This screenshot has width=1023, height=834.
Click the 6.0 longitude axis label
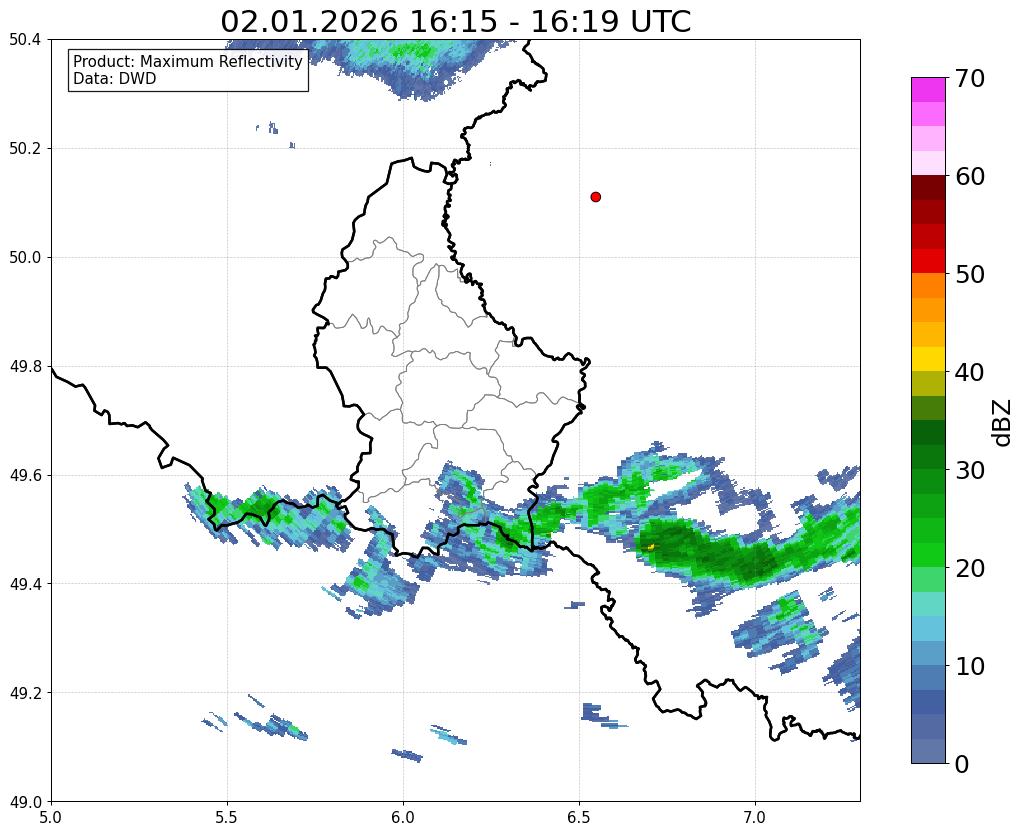coord(403,817)
